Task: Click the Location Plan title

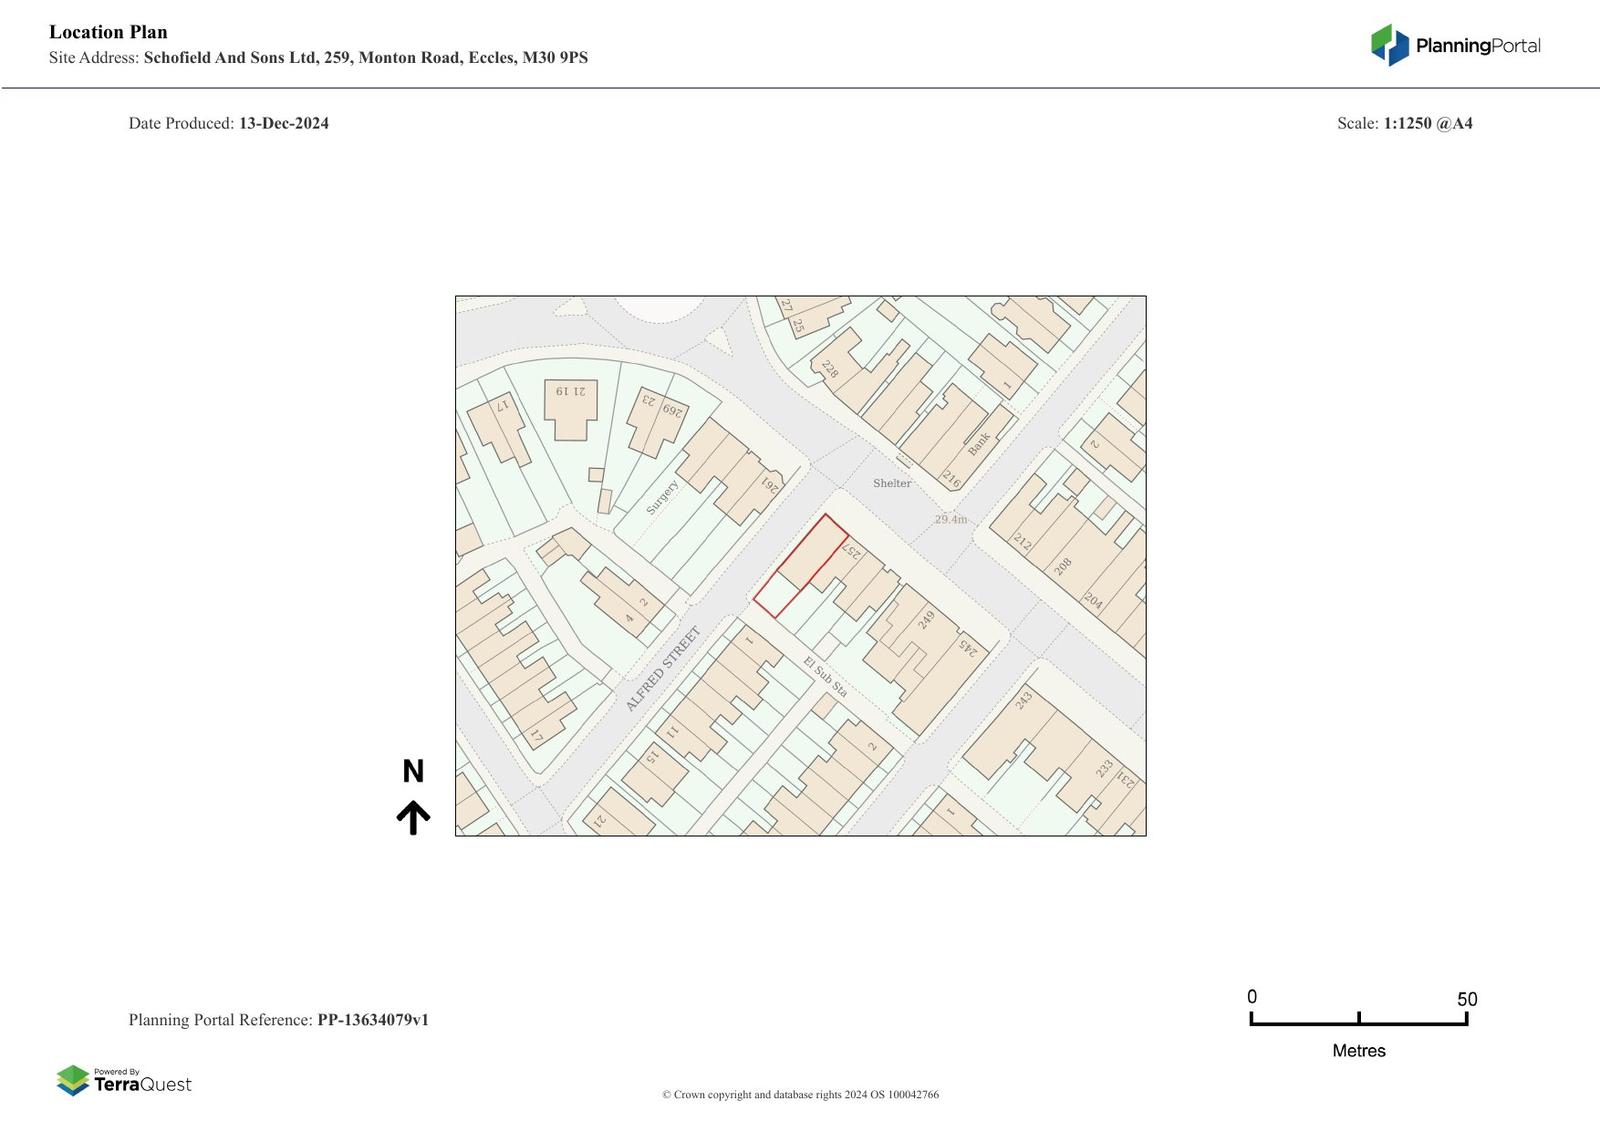Action: pos(108,32)
